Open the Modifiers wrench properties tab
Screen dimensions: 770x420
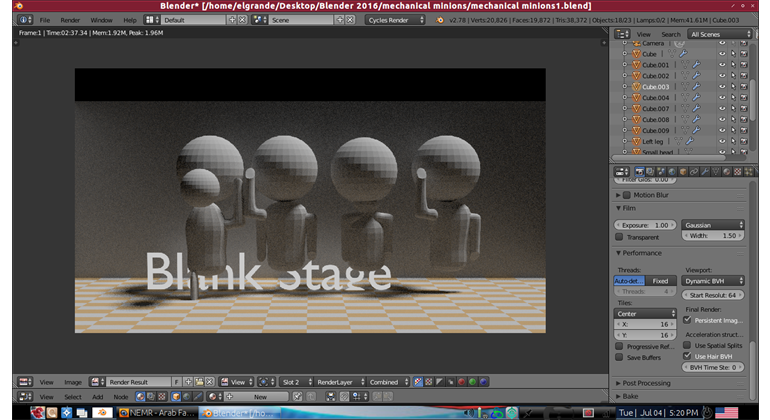tap(705, 171)
